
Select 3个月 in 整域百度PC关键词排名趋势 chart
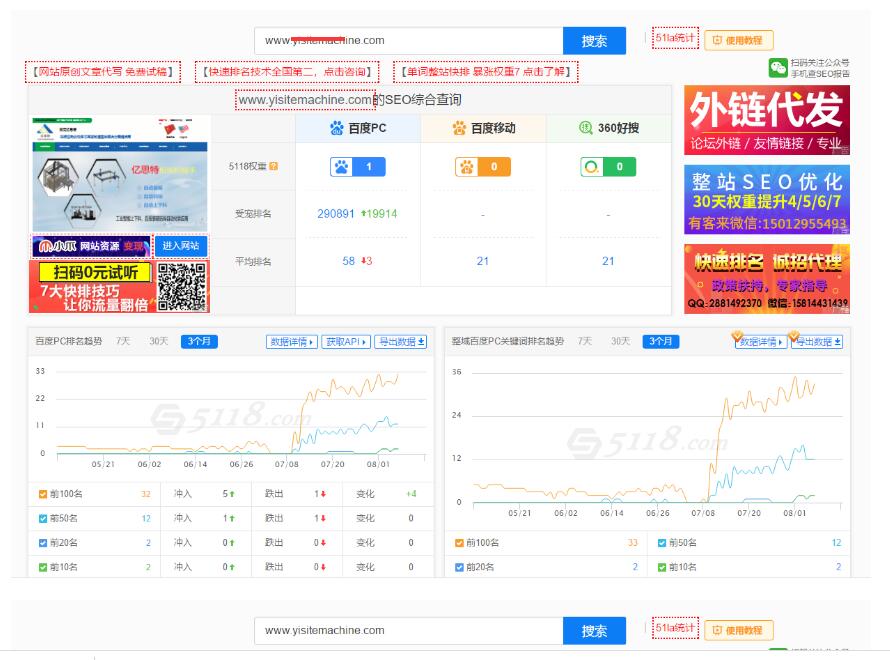pos(661,341)
